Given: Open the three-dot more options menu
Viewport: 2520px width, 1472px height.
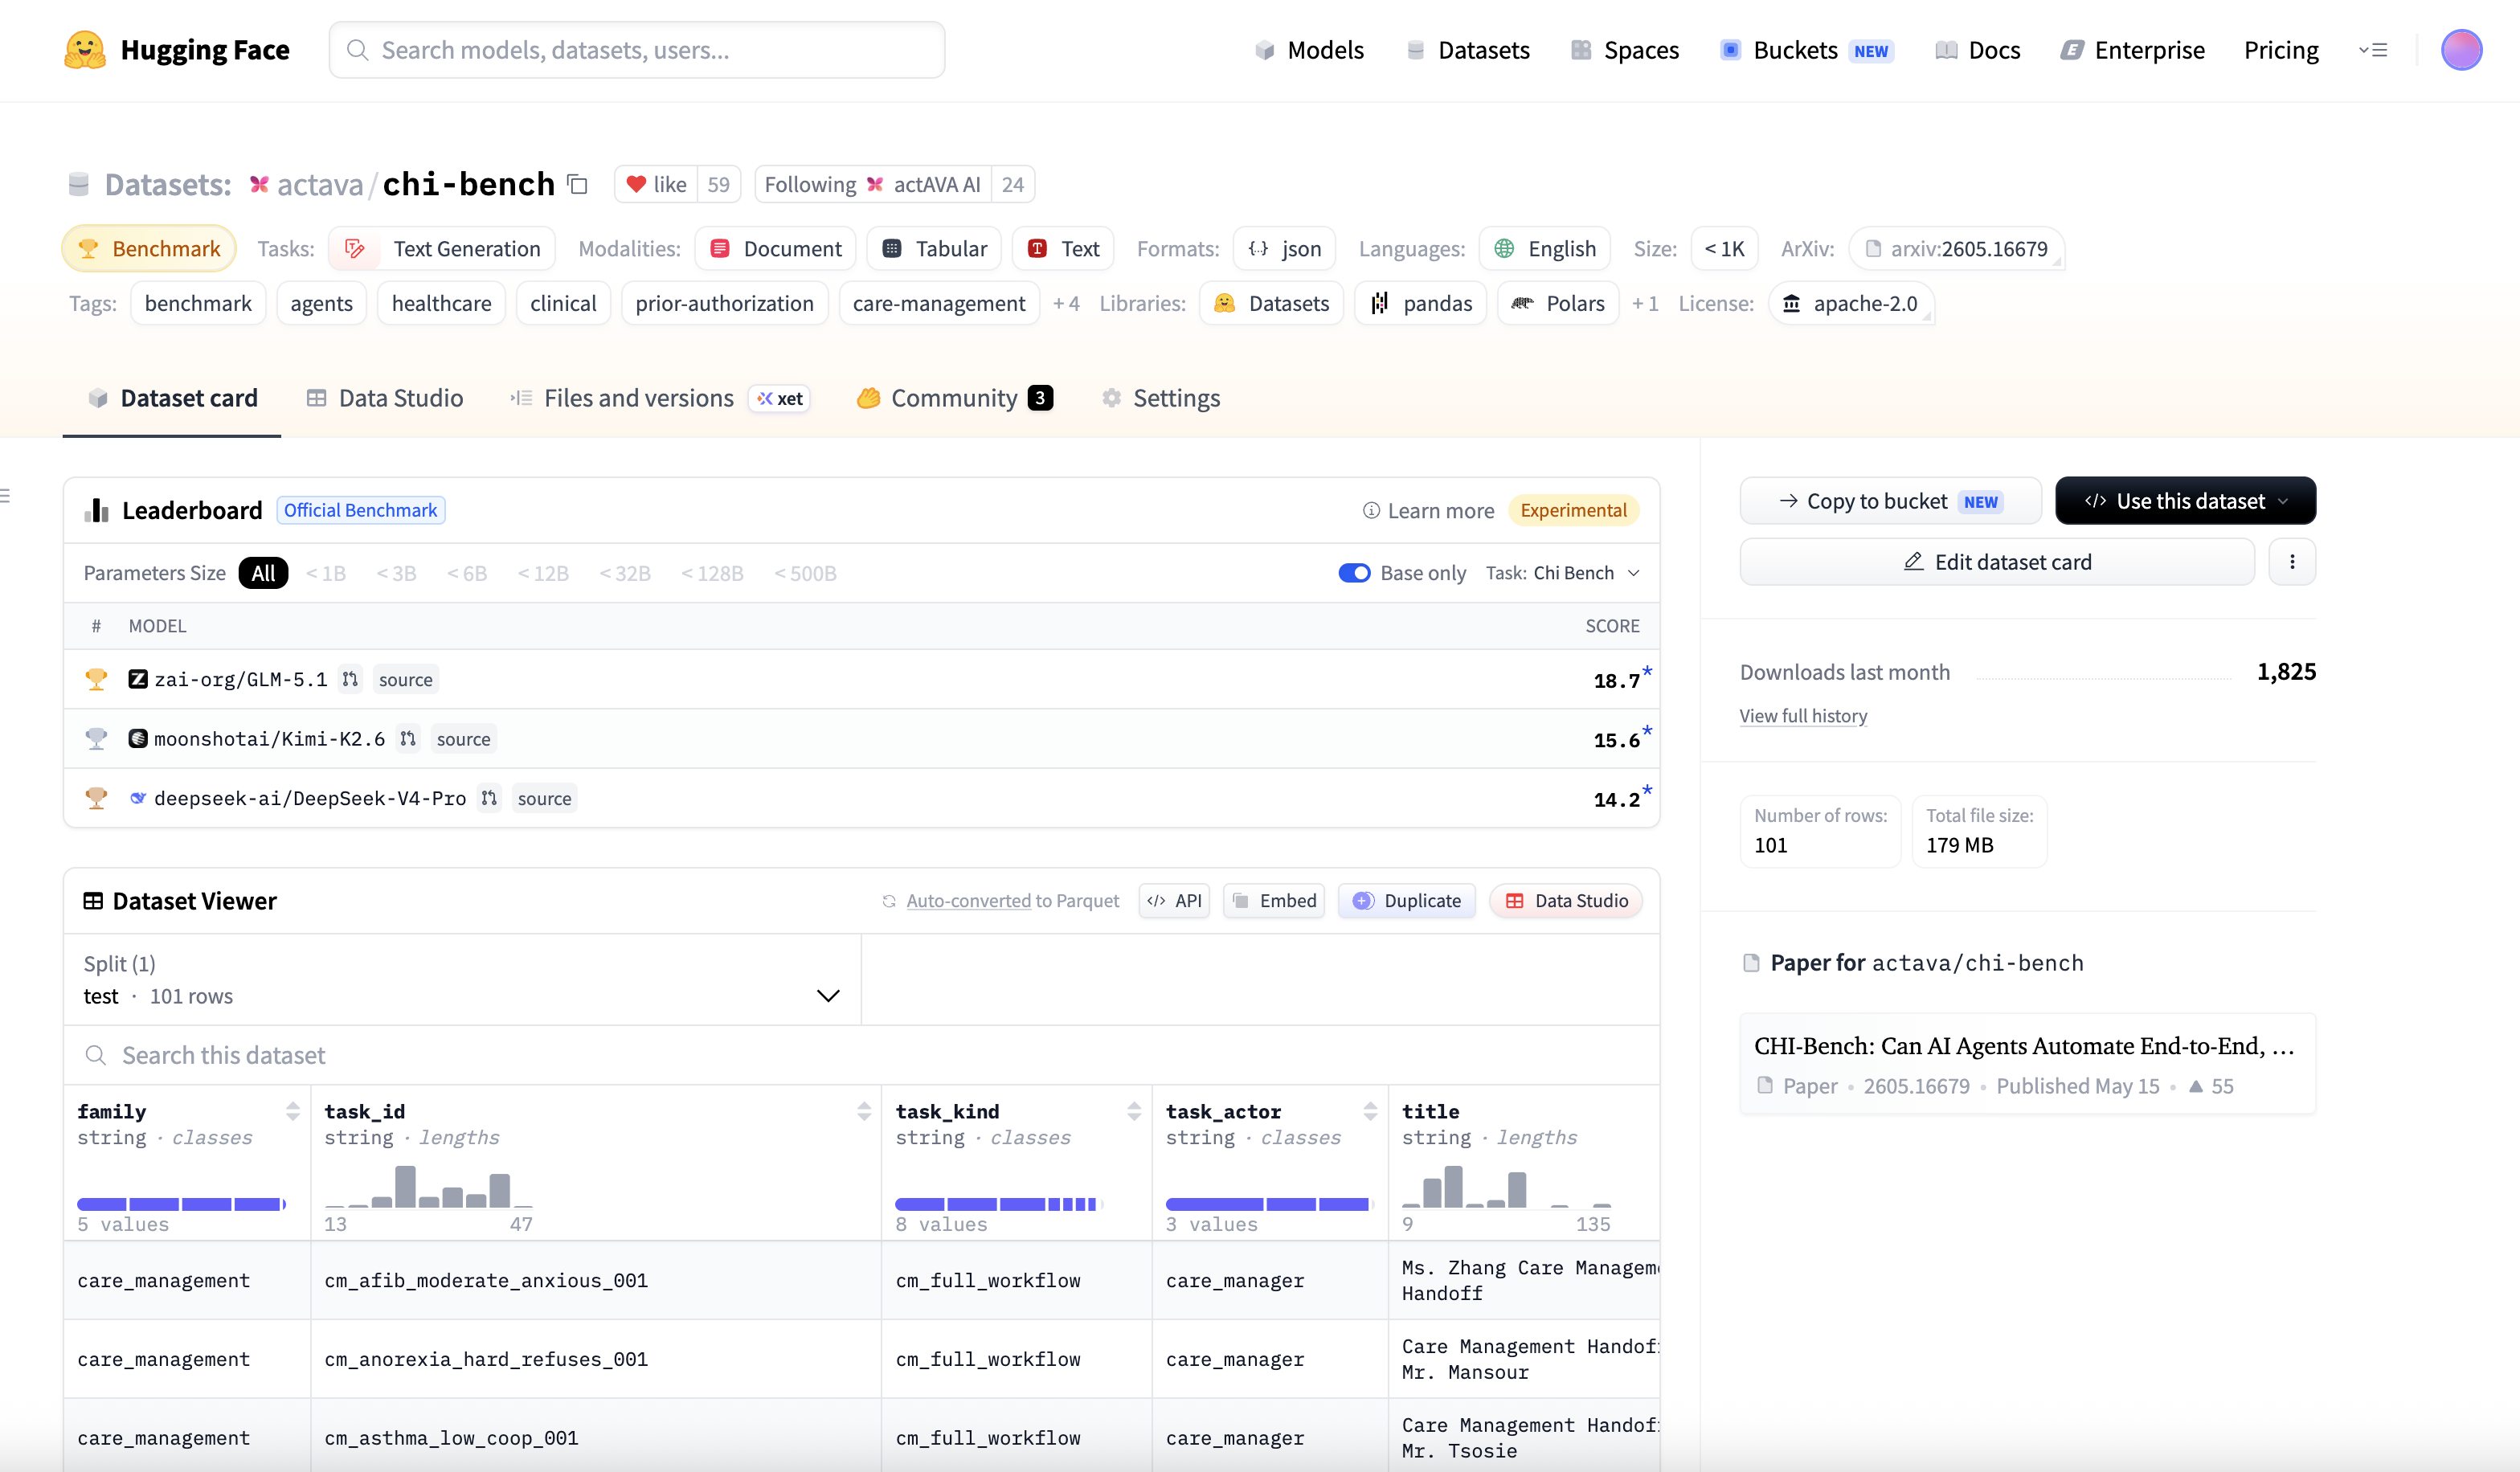Looking at the screenshot, I should (x=2292, y=562).
